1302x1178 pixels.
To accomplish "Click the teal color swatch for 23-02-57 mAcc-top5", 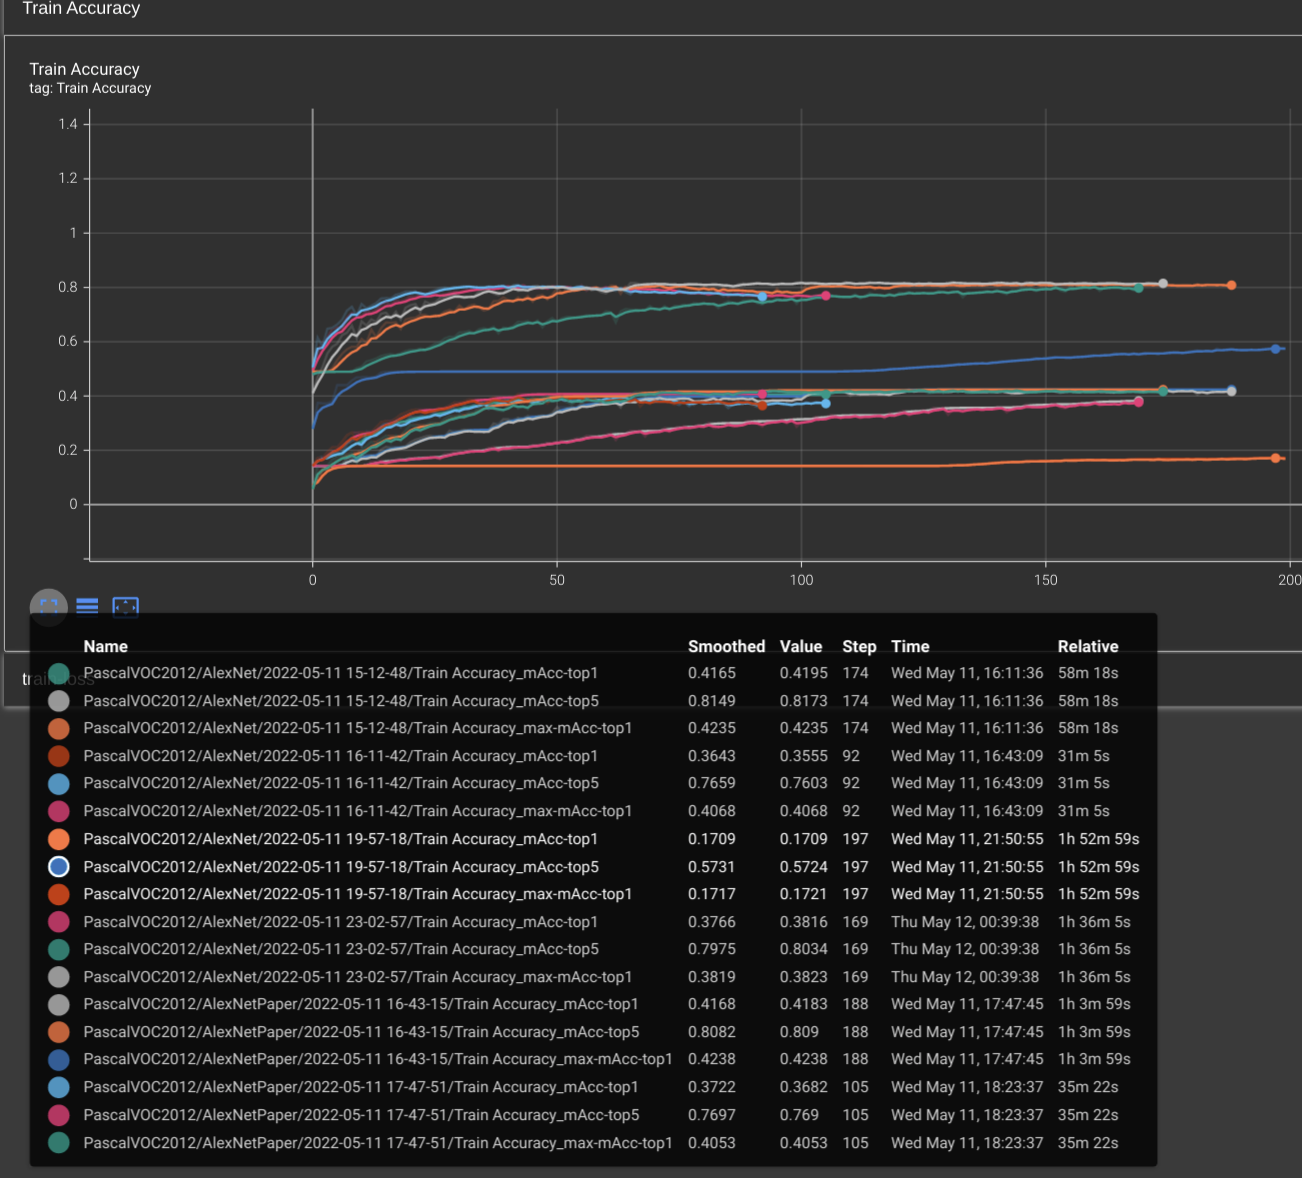I will pyautogui.click(x=58, y=949).
